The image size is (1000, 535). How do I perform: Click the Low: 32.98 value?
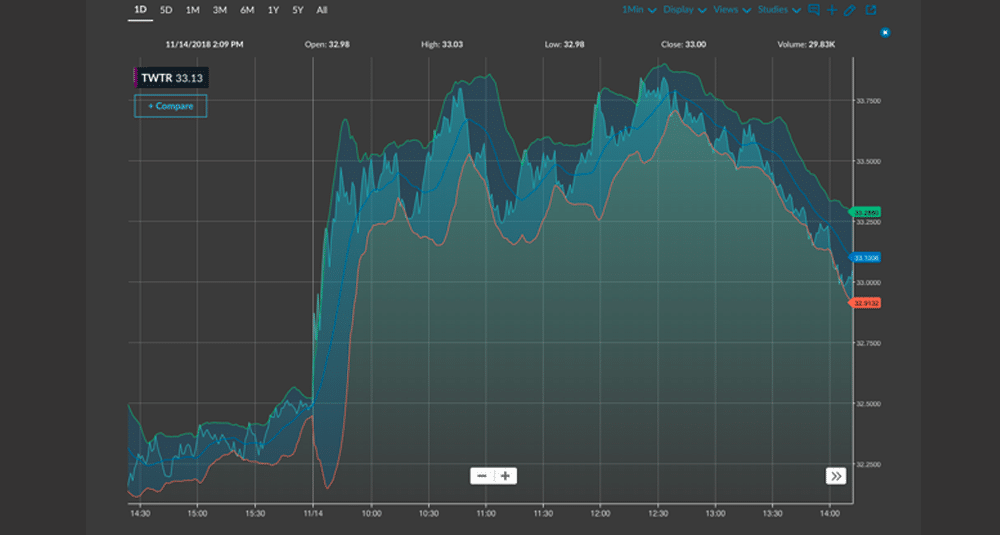(x=564, y=45)
